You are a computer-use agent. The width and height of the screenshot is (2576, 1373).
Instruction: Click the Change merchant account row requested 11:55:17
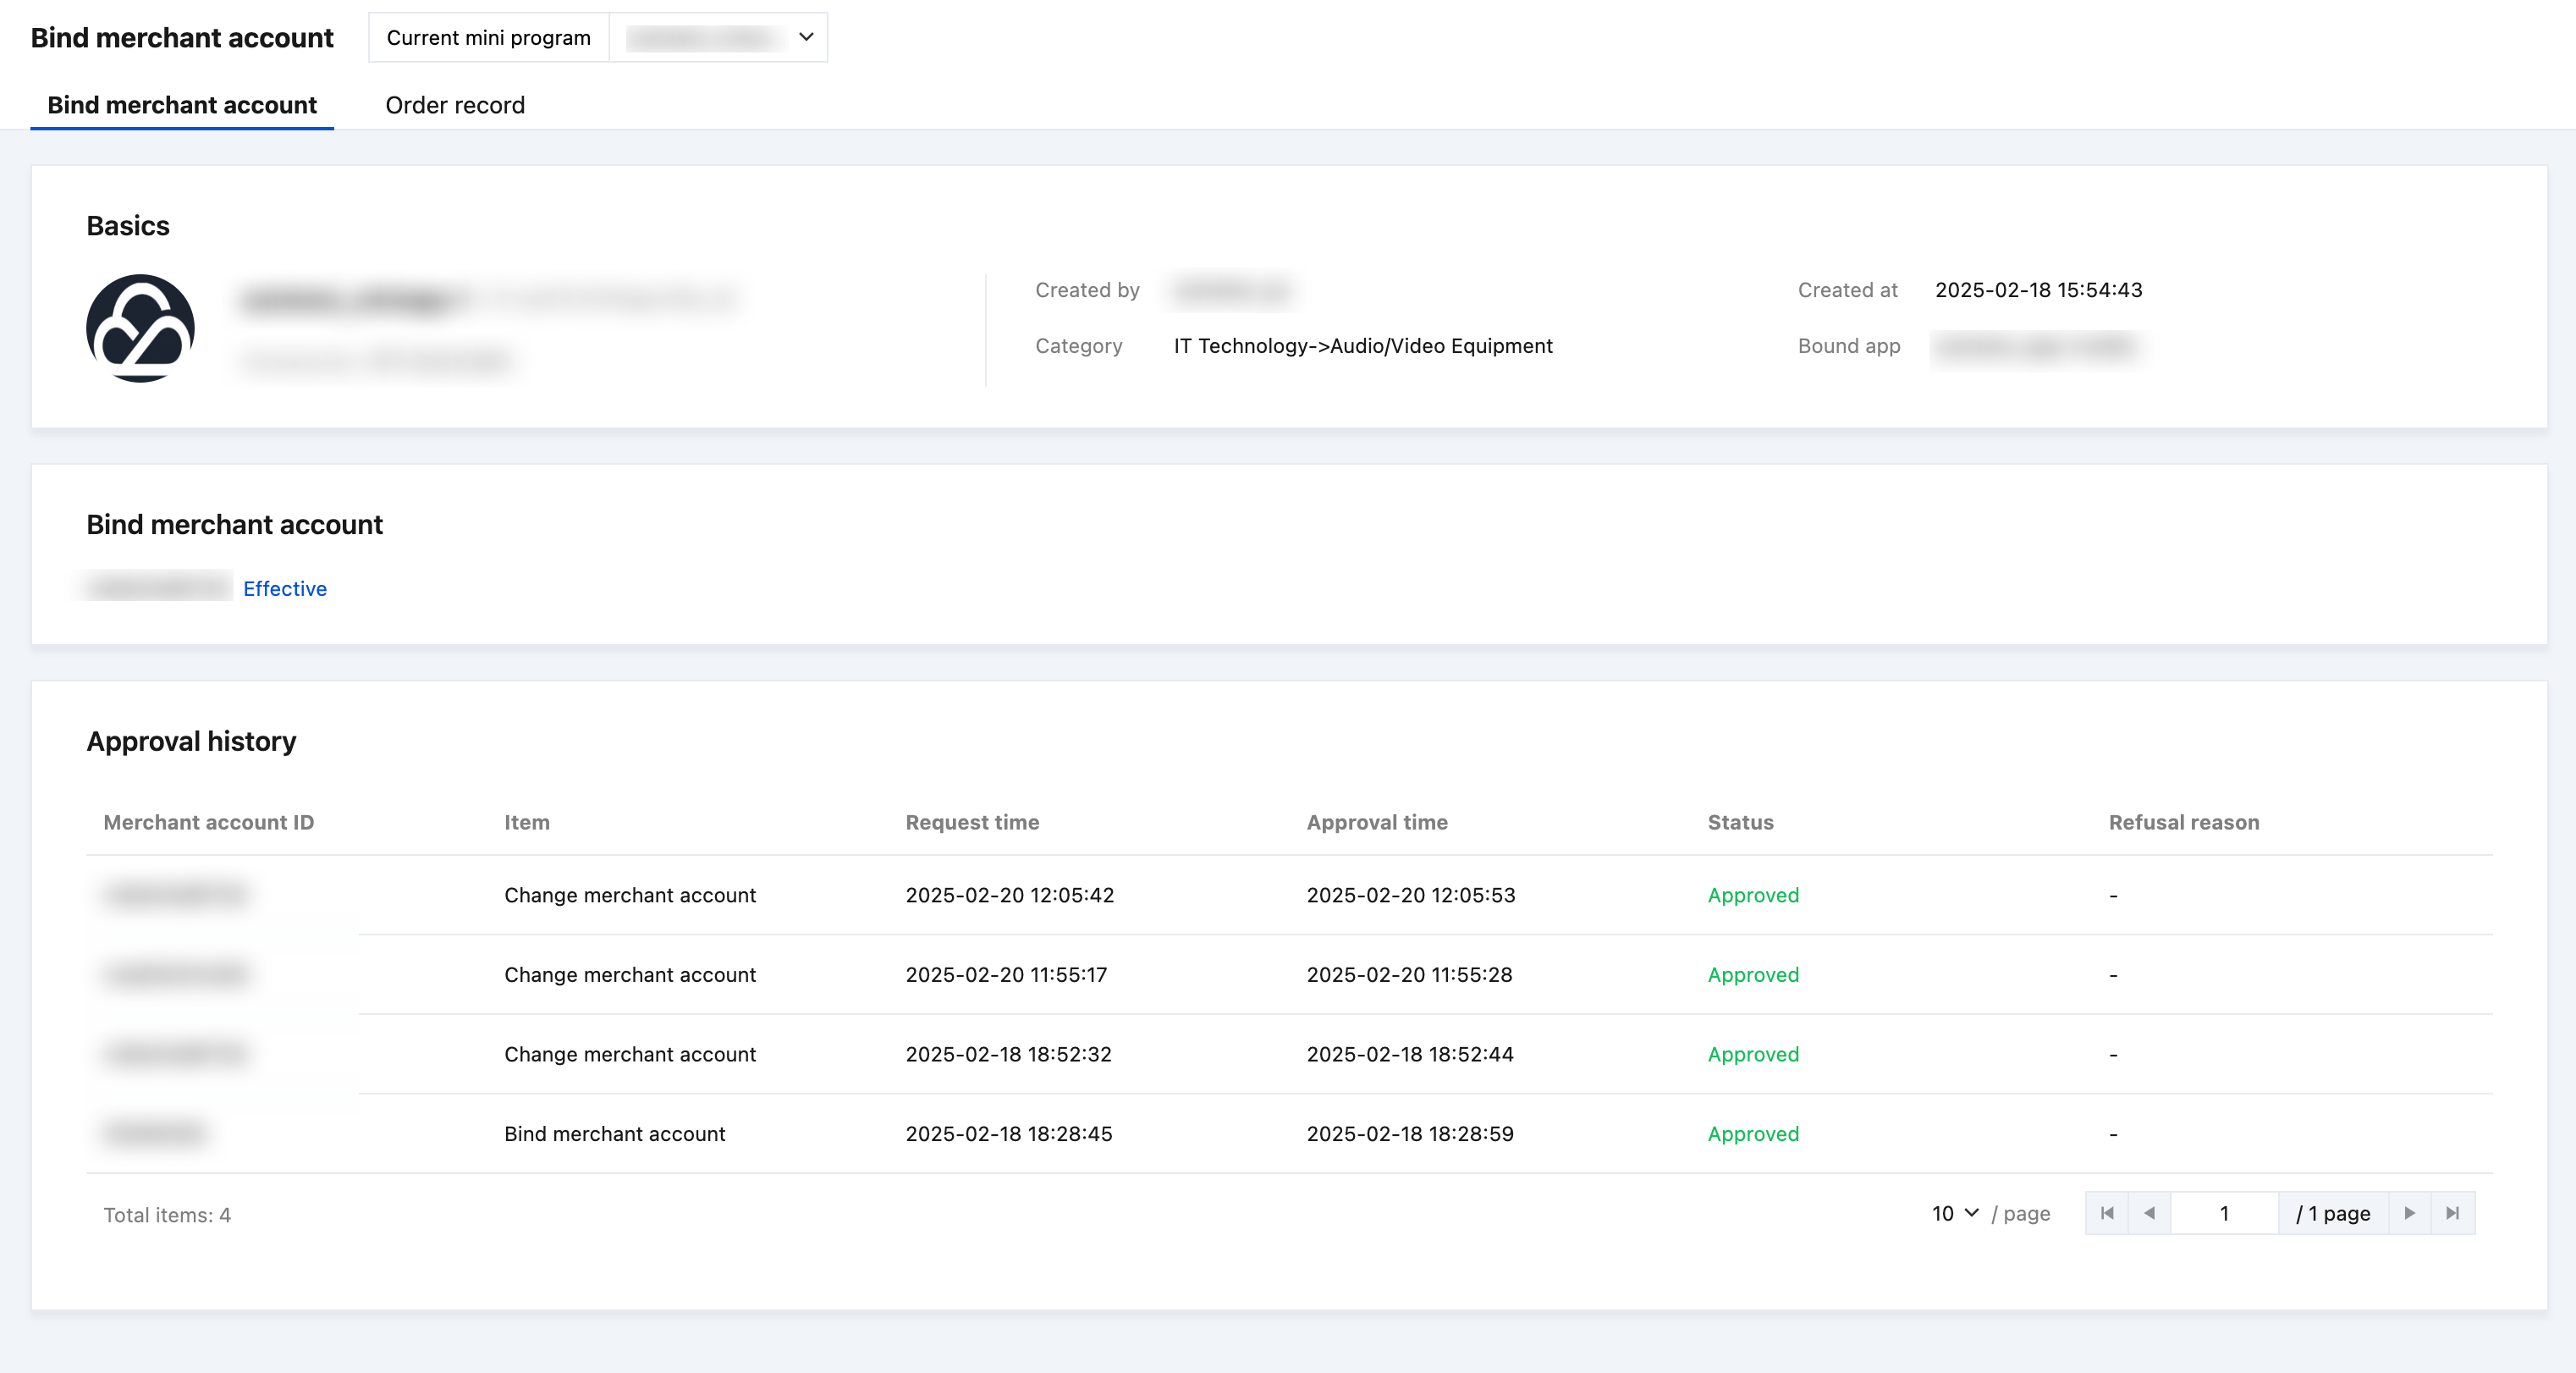point(630,975)
